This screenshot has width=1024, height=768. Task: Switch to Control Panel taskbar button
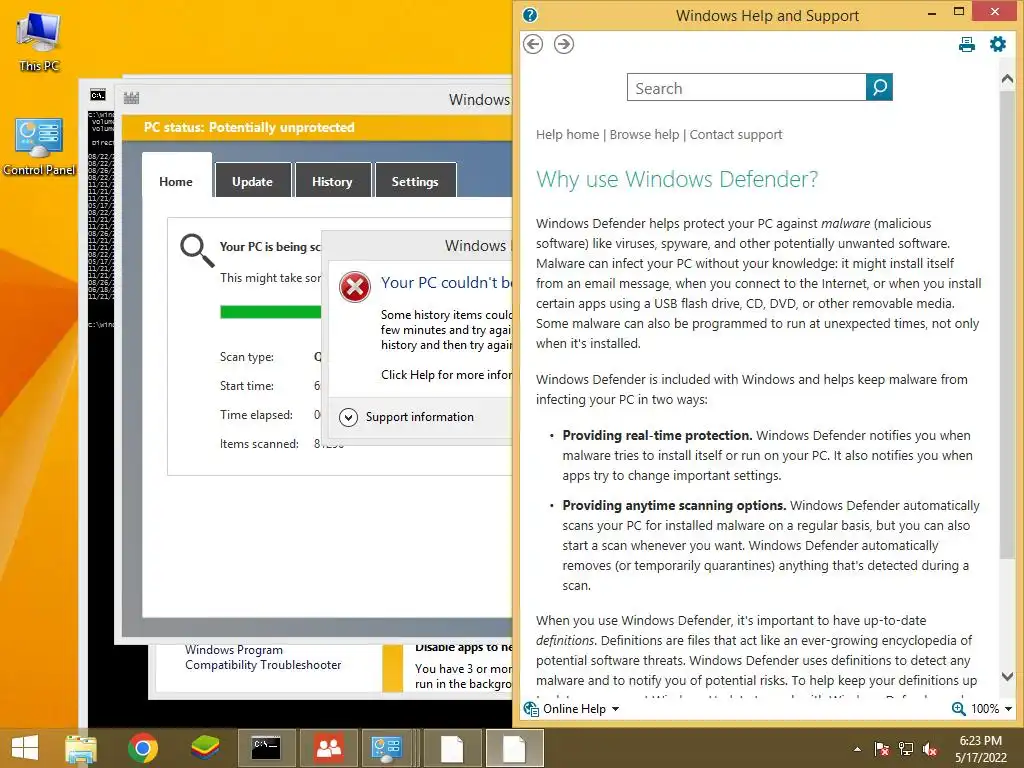click(387, 748)
